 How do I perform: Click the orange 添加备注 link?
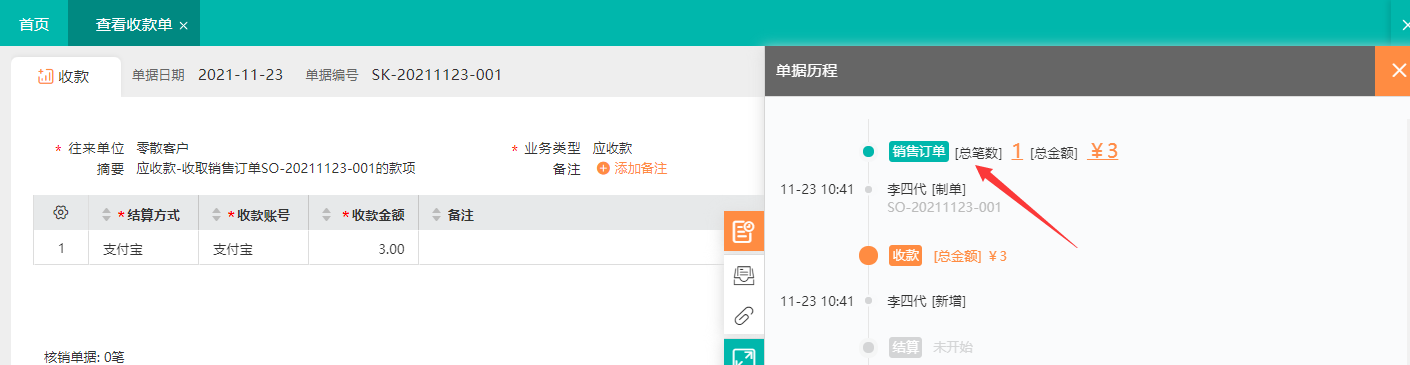(640, 168)
